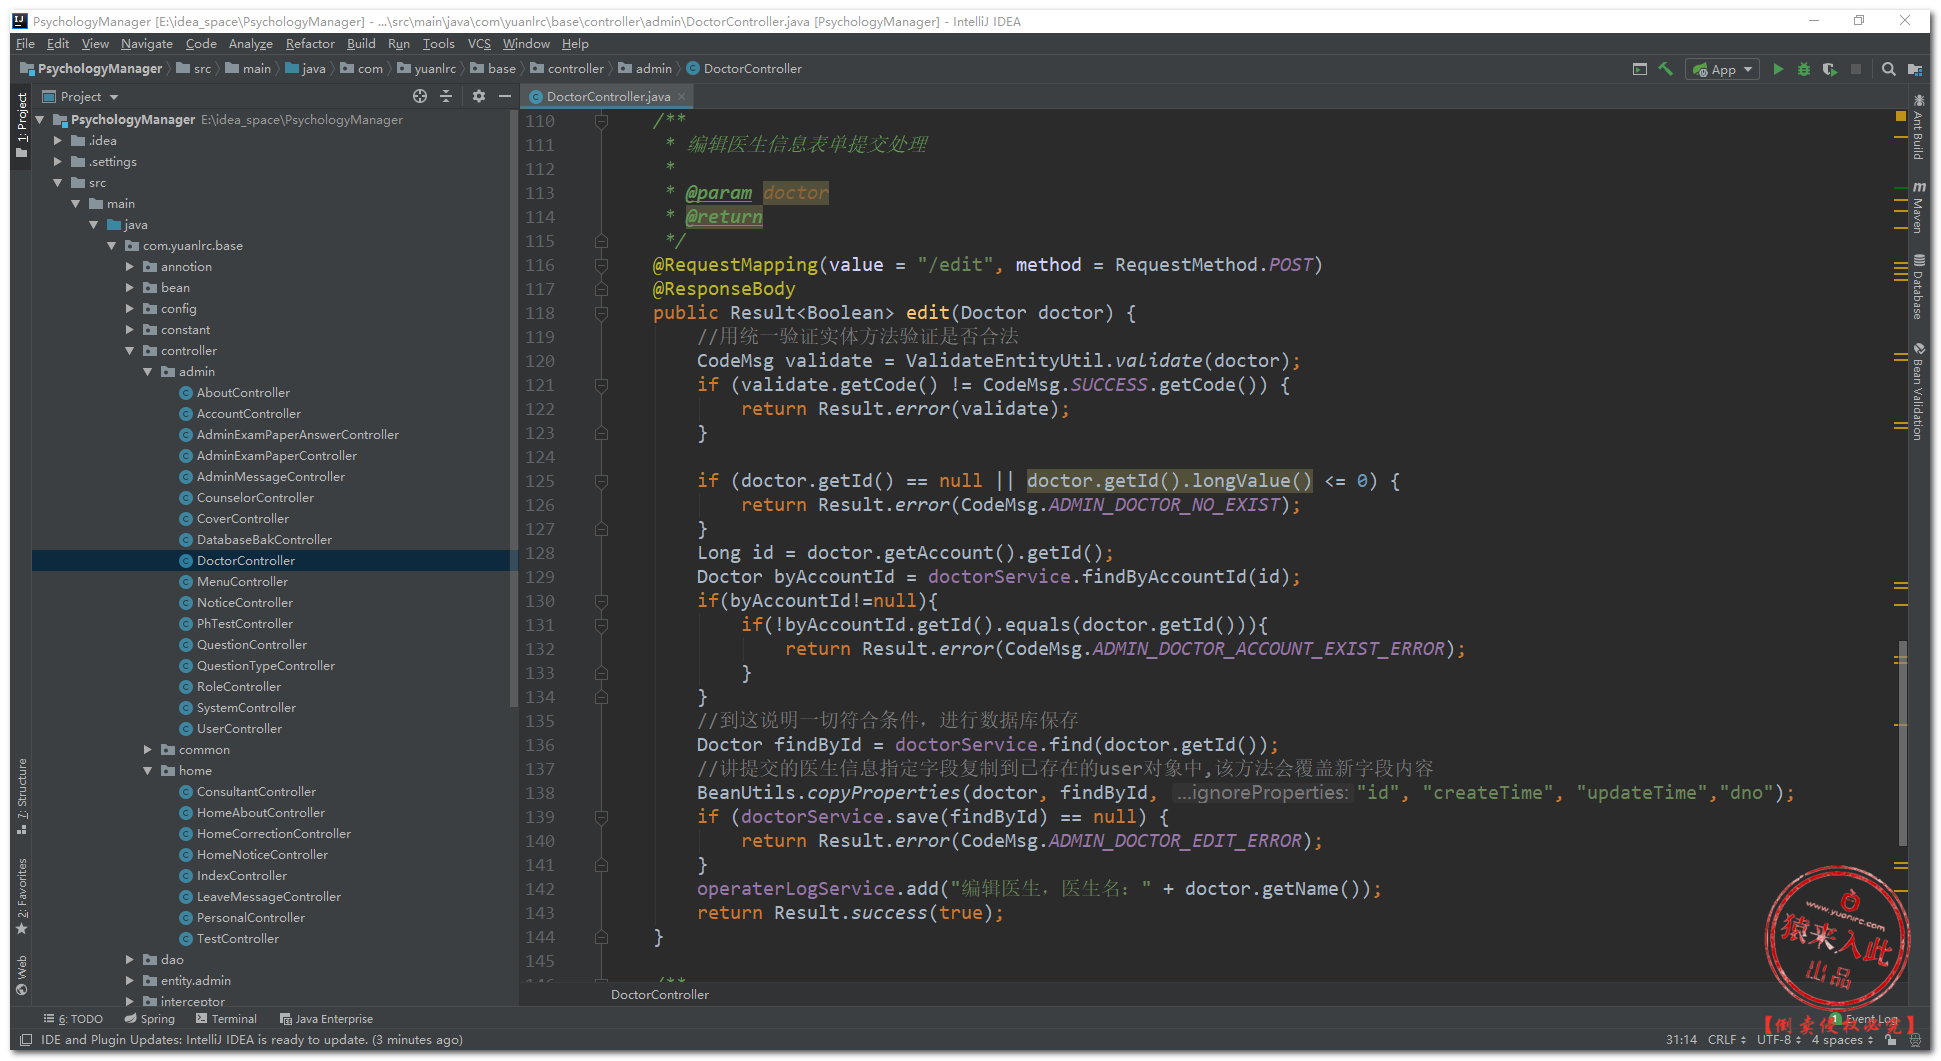Toggle code fold at line 110
This screenshot has width=1941, height=1061.
coord(601,121)
